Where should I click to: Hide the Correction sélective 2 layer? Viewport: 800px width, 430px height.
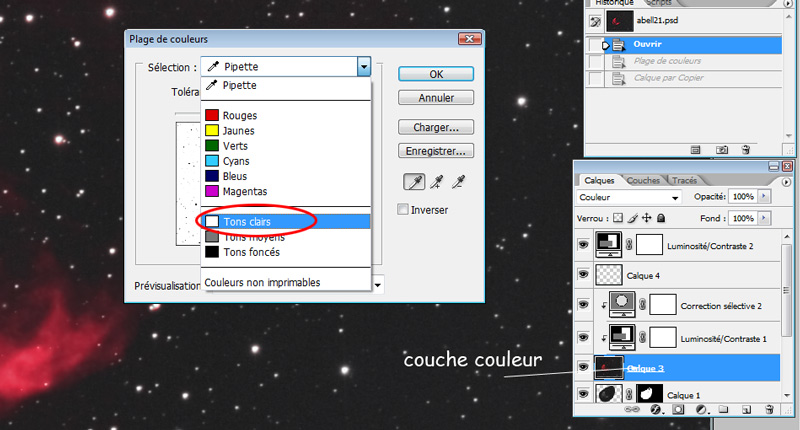583,305
